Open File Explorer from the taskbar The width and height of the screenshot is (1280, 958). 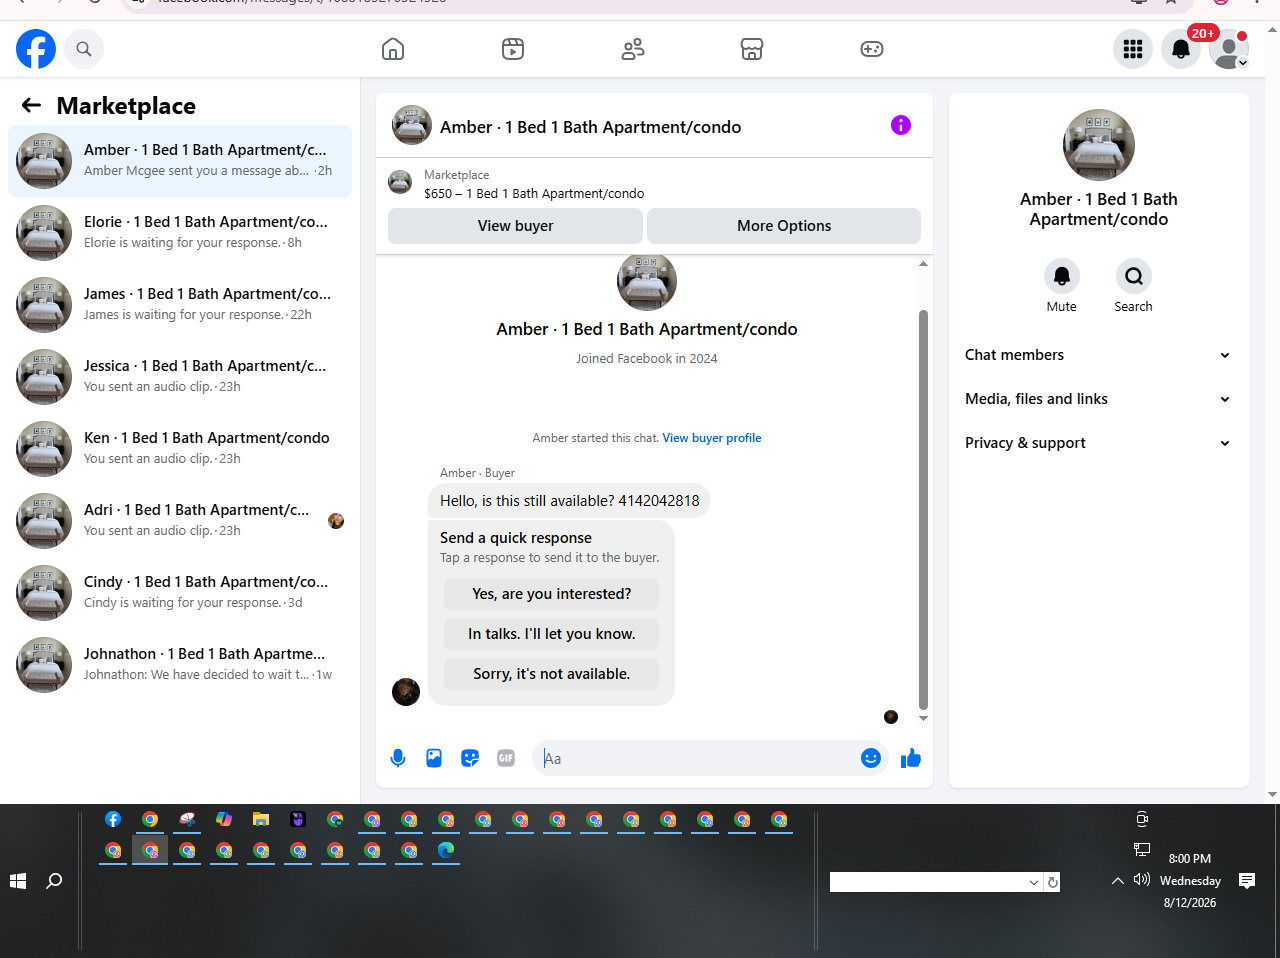click(x=261, y=820)
